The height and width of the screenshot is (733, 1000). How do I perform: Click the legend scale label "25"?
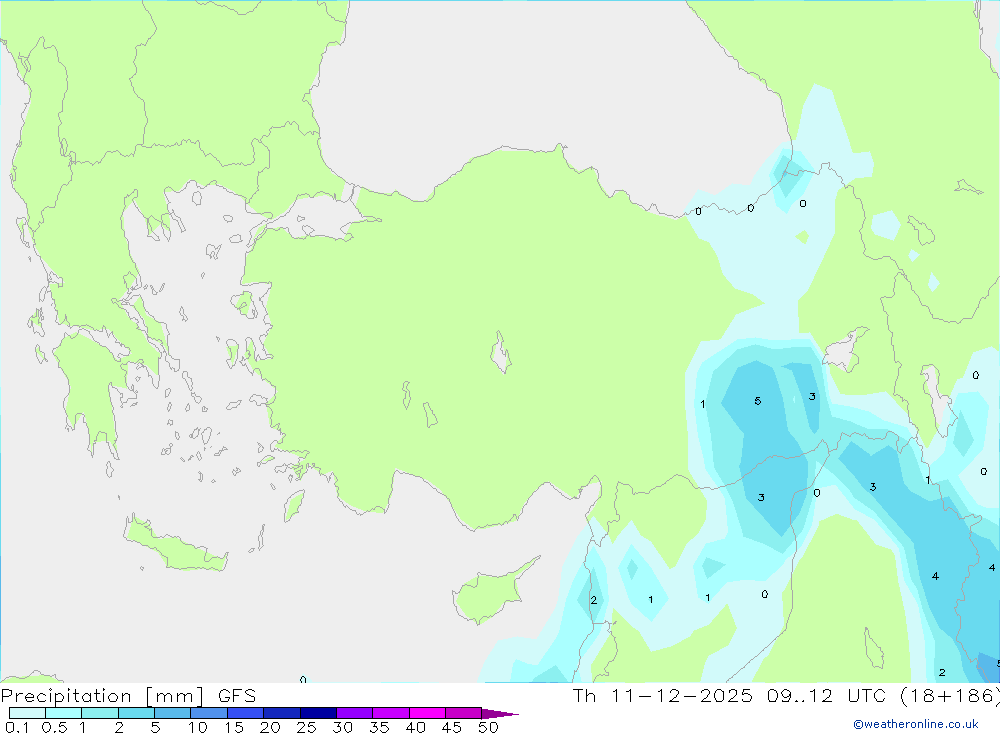point(306,727)
